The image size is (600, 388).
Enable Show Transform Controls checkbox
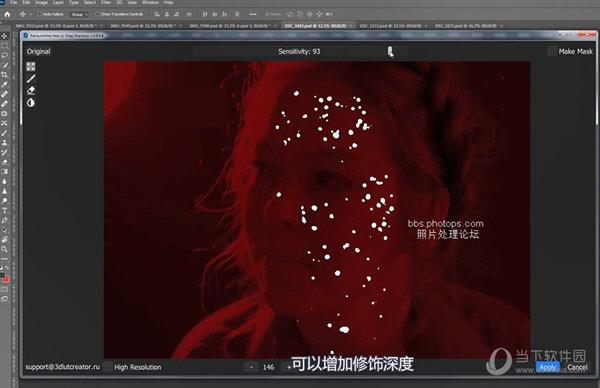(97, 14)
